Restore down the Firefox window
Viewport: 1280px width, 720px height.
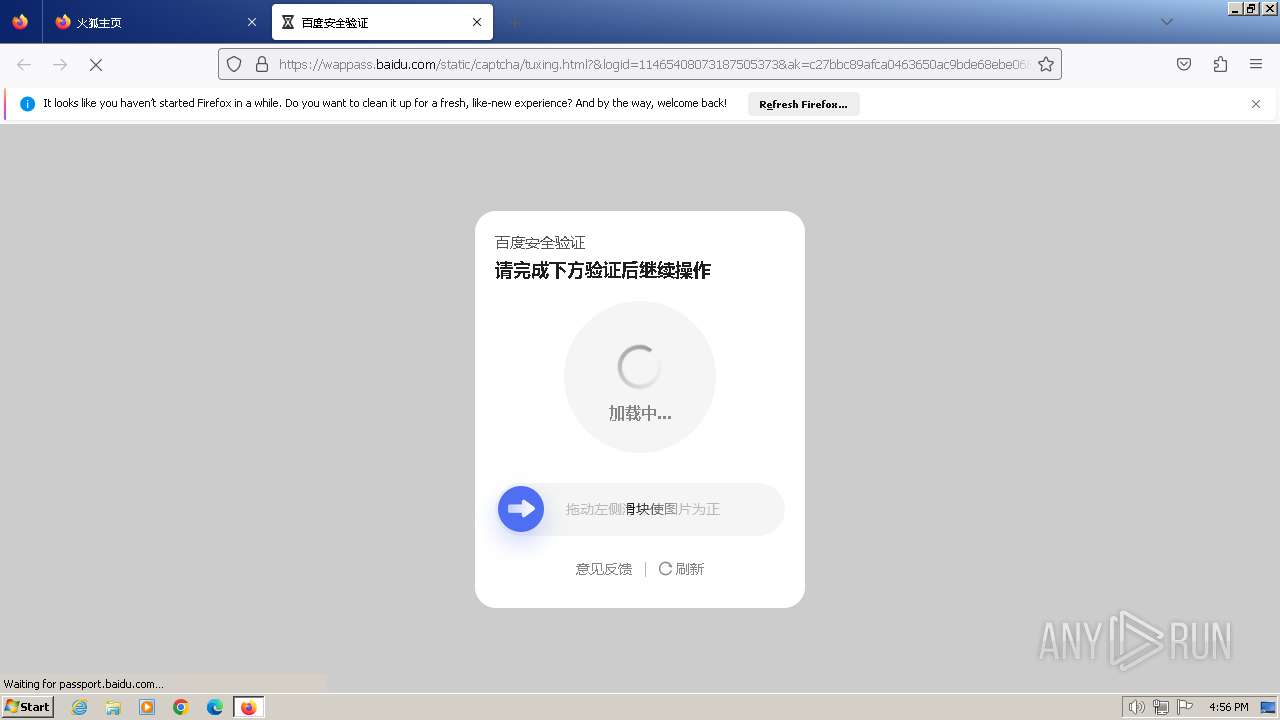click(x=1251, y=8)
